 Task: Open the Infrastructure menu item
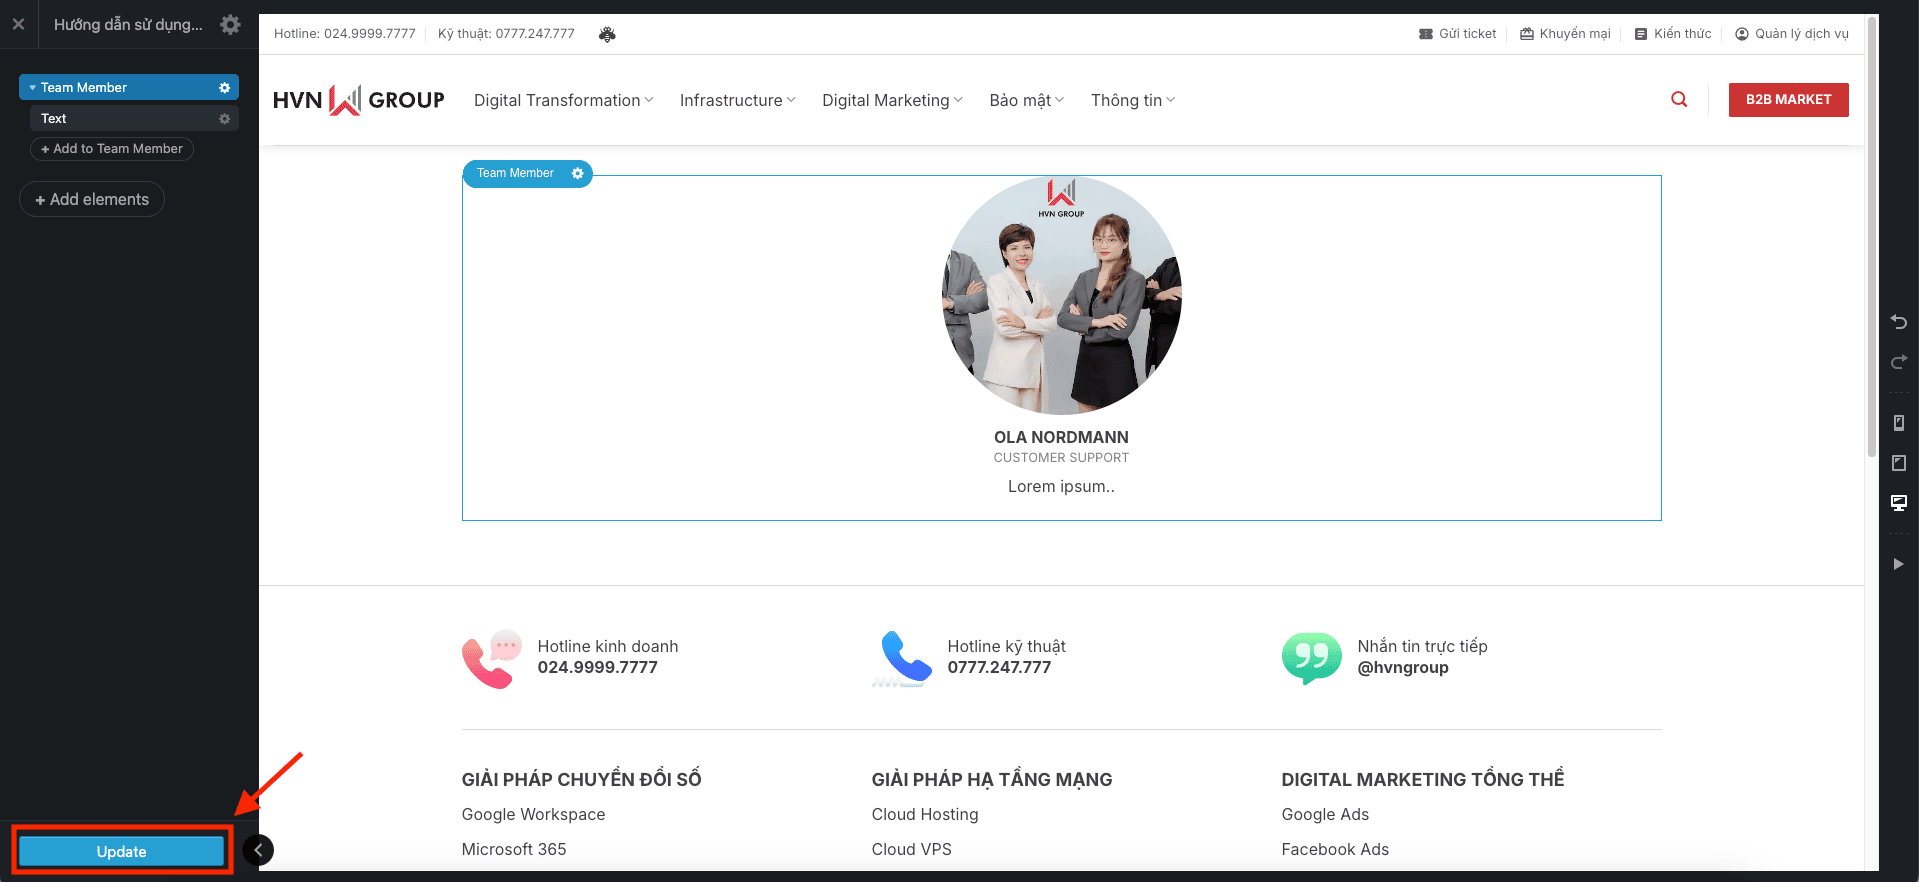pos(737,100)
